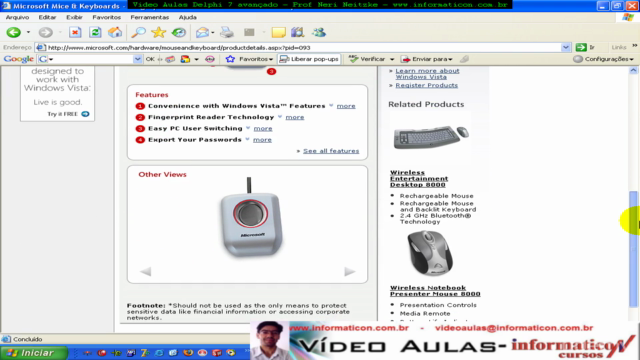Open the Enviar para dropdown
The image size is (640, 360).
point(450,60)
